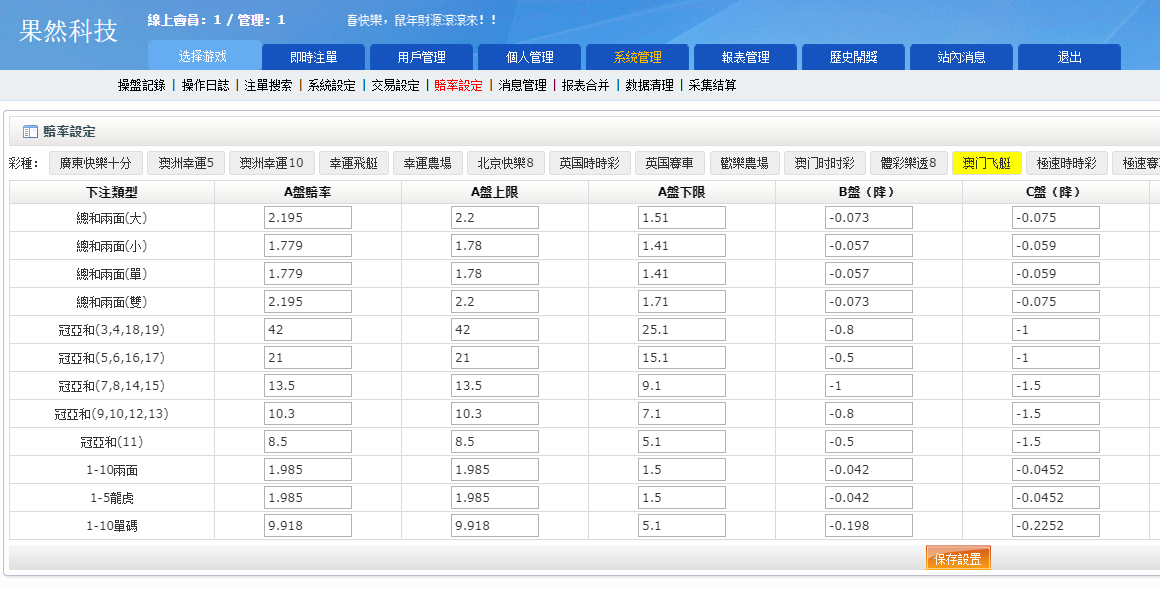Click 退出 to log out
Image resolution: width=1160 pixels, height=589 pixels.
(1069, 56)
